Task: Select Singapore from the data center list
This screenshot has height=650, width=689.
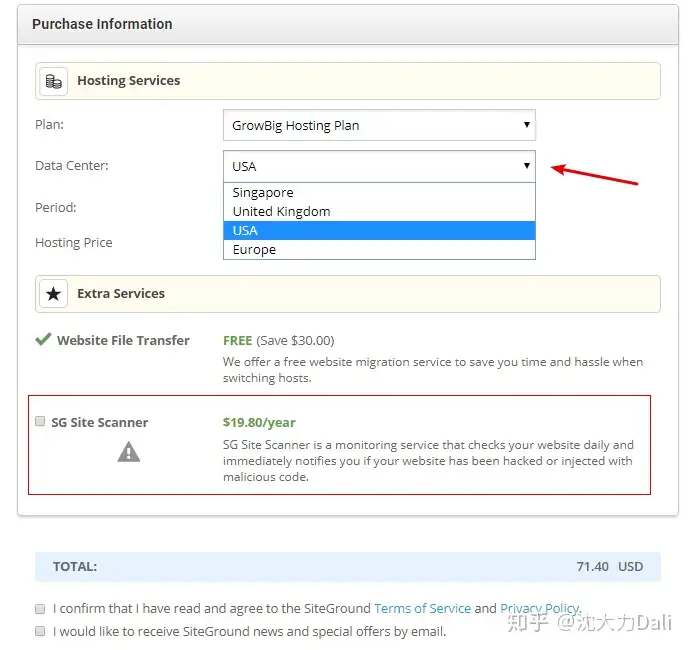Action: pos(379,192)
